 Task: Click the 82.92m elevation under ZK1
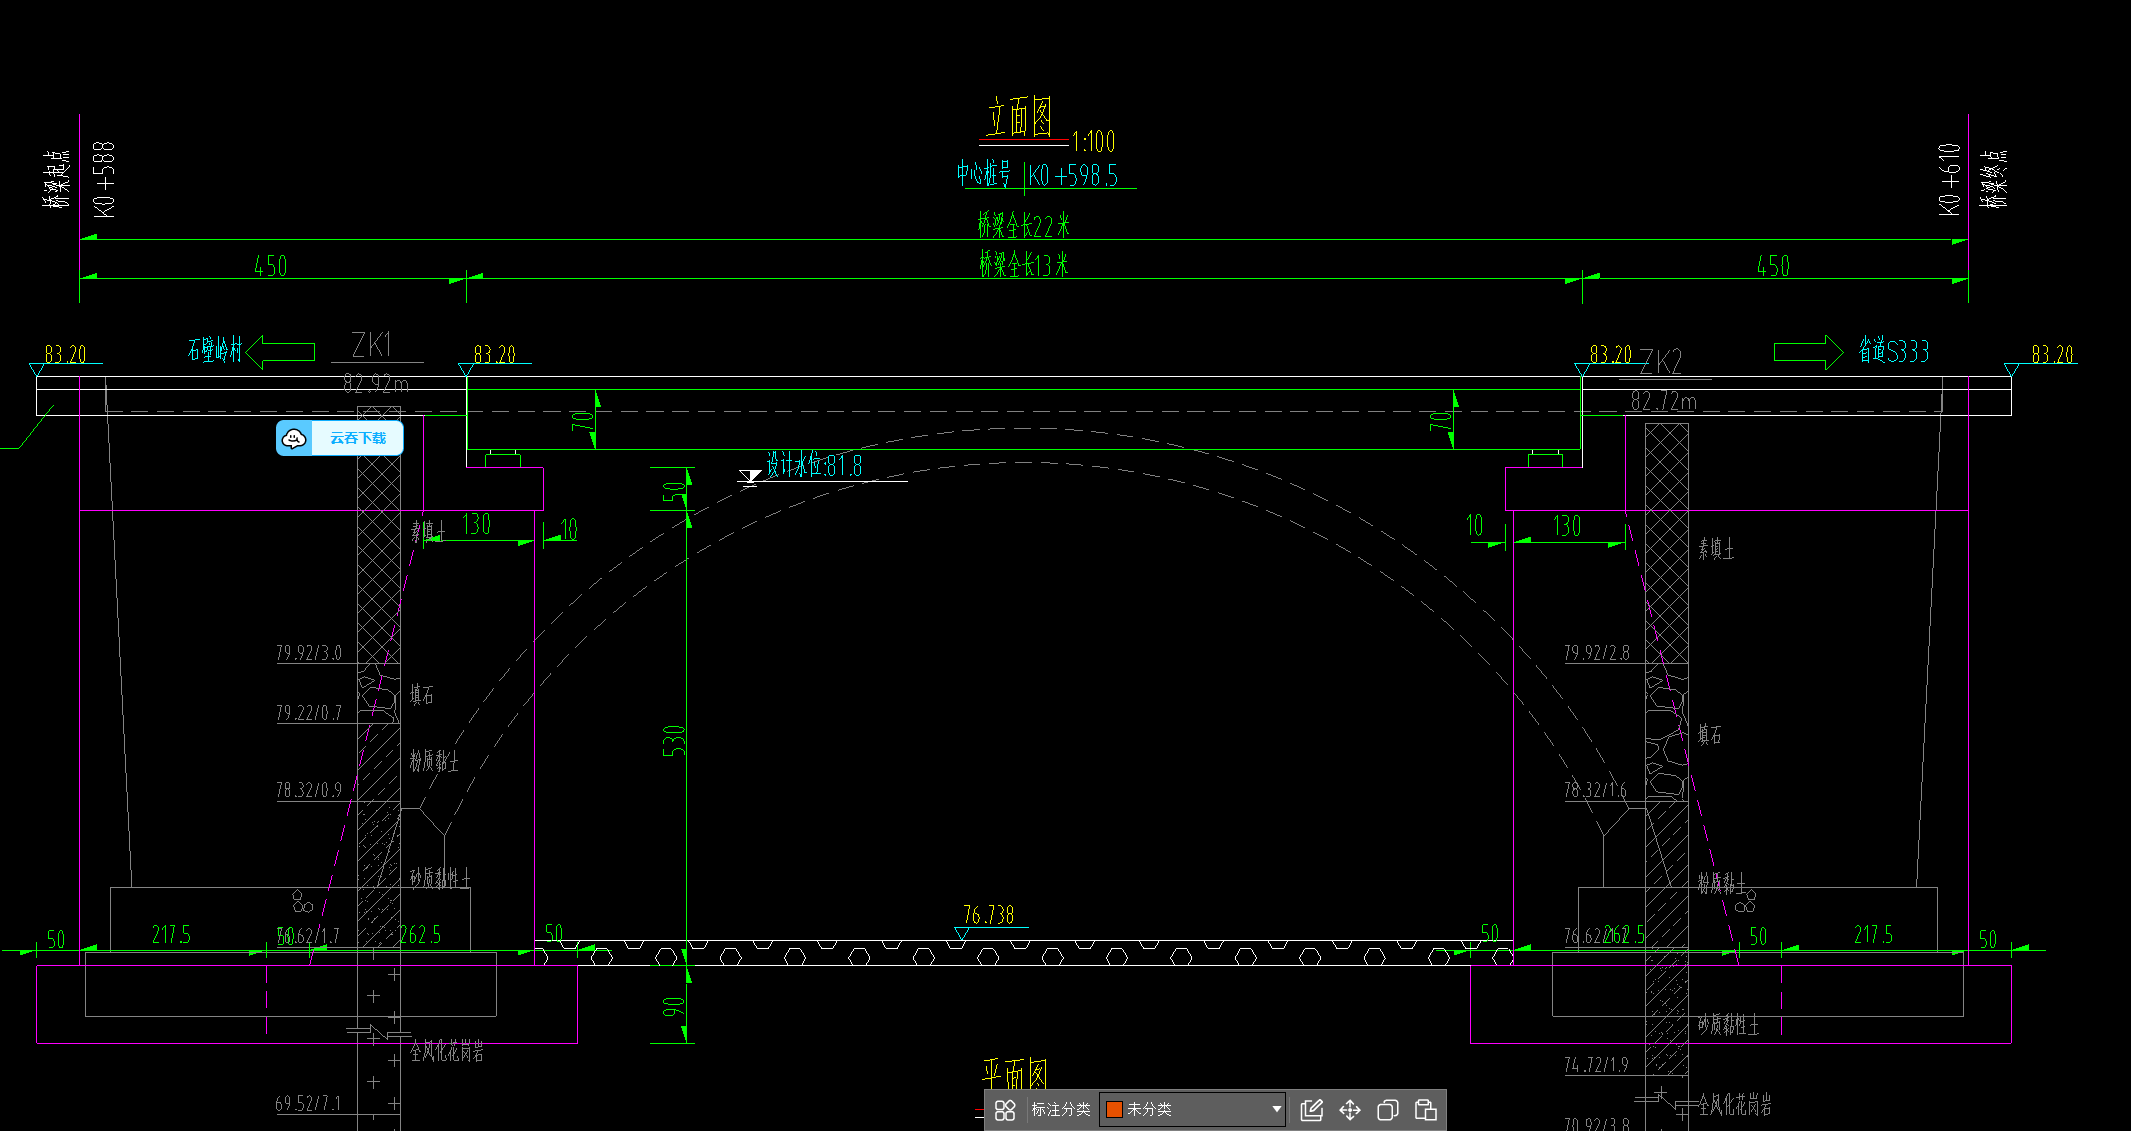(x=376, y=383)
